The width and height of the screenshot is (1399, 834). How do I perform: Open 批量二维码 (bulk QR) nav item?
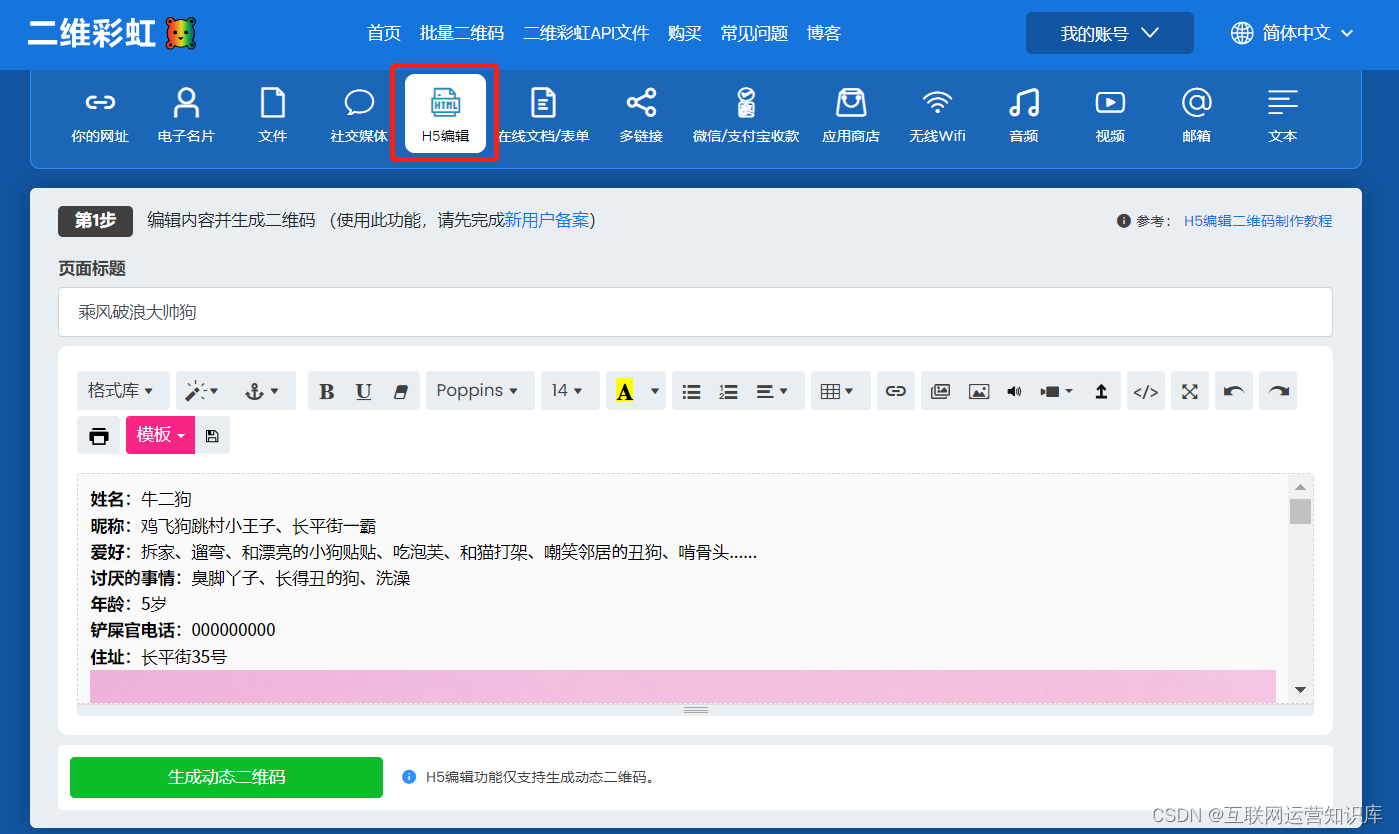coord(462,33)
